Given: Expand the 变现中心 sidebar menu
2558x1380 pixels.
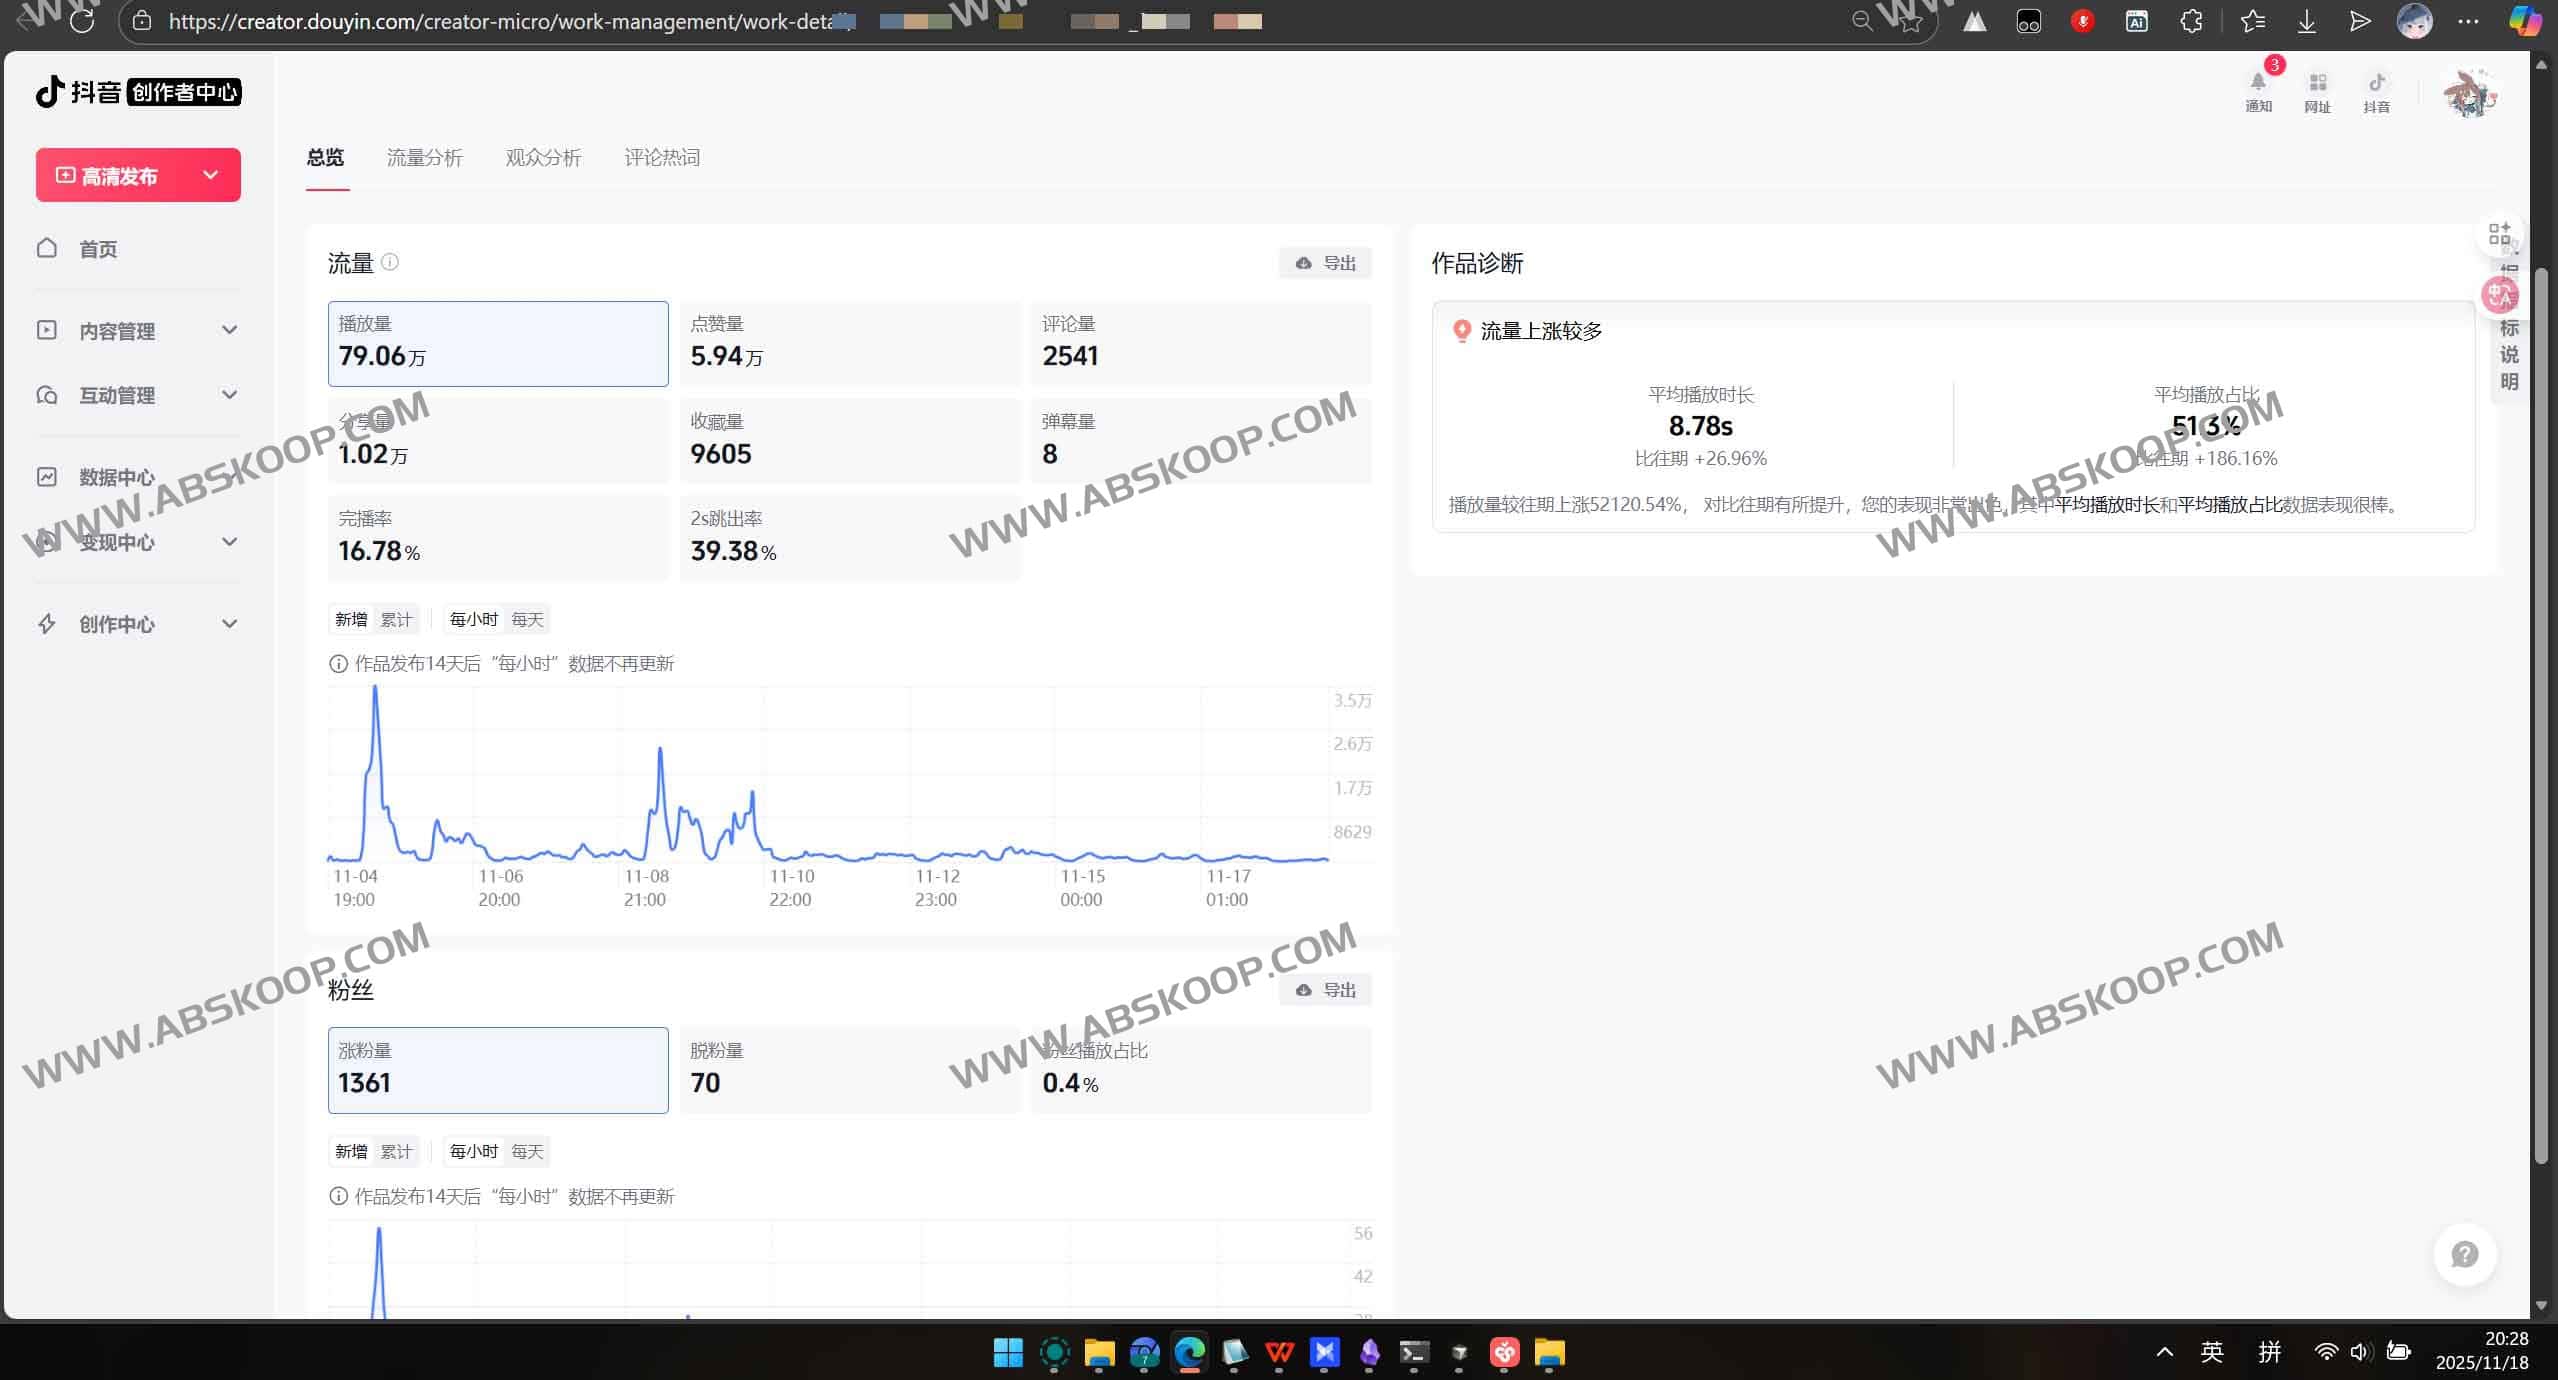Looking at the screenshot, I should [x=117, y=542].
